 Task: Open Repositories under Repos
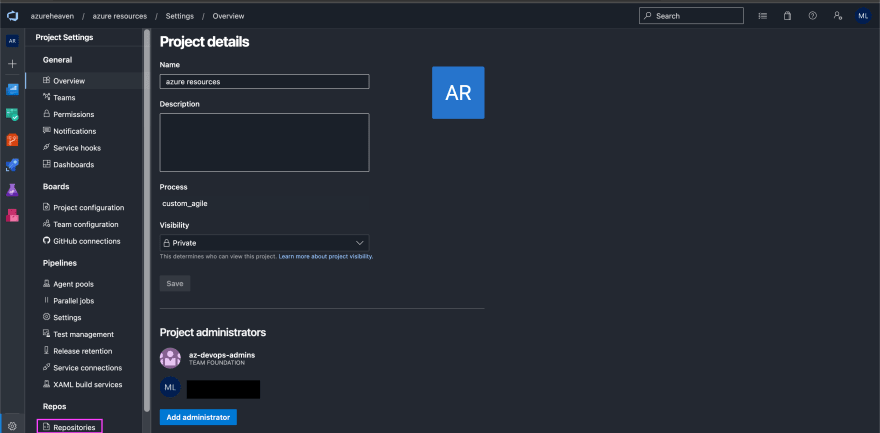(x=70, y=427)
